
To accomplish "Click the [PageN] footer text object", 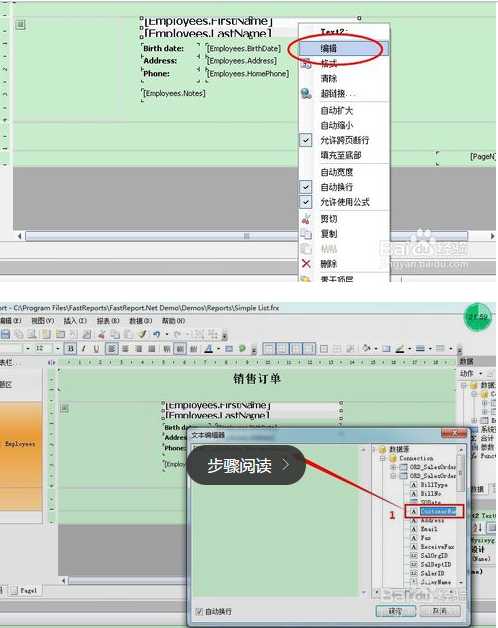I will pos(483,157).
